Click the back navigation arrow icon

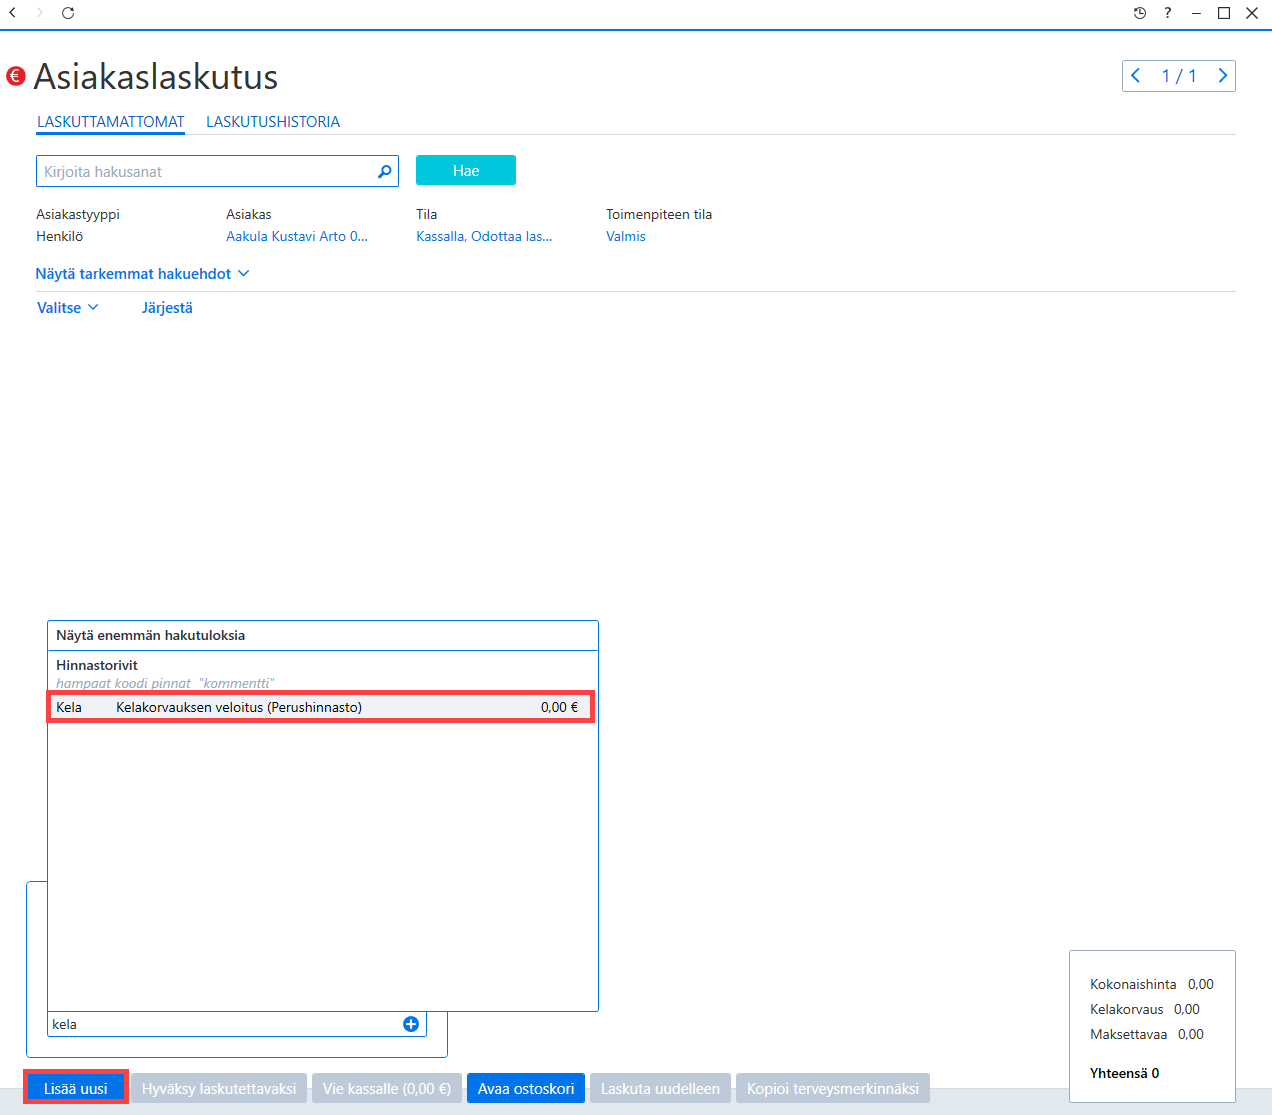12,13
